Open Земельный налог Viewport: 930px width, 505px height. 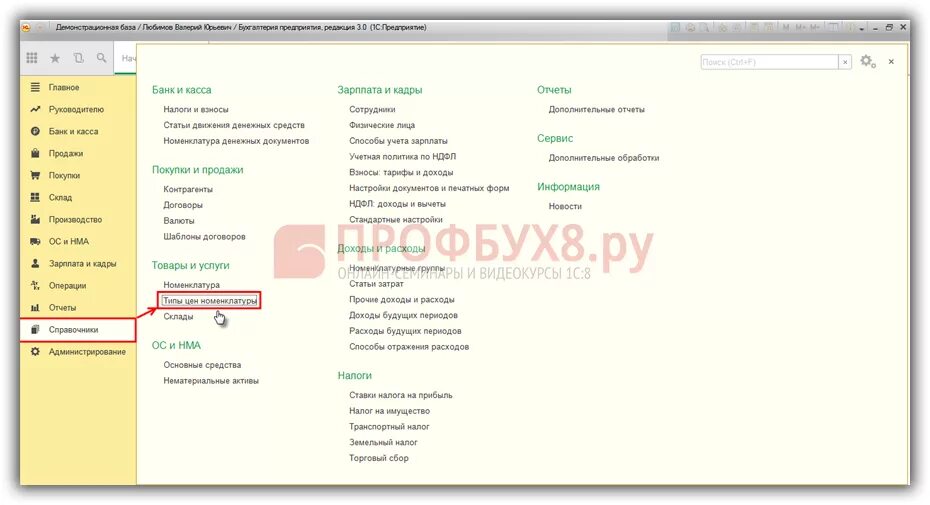383,442
